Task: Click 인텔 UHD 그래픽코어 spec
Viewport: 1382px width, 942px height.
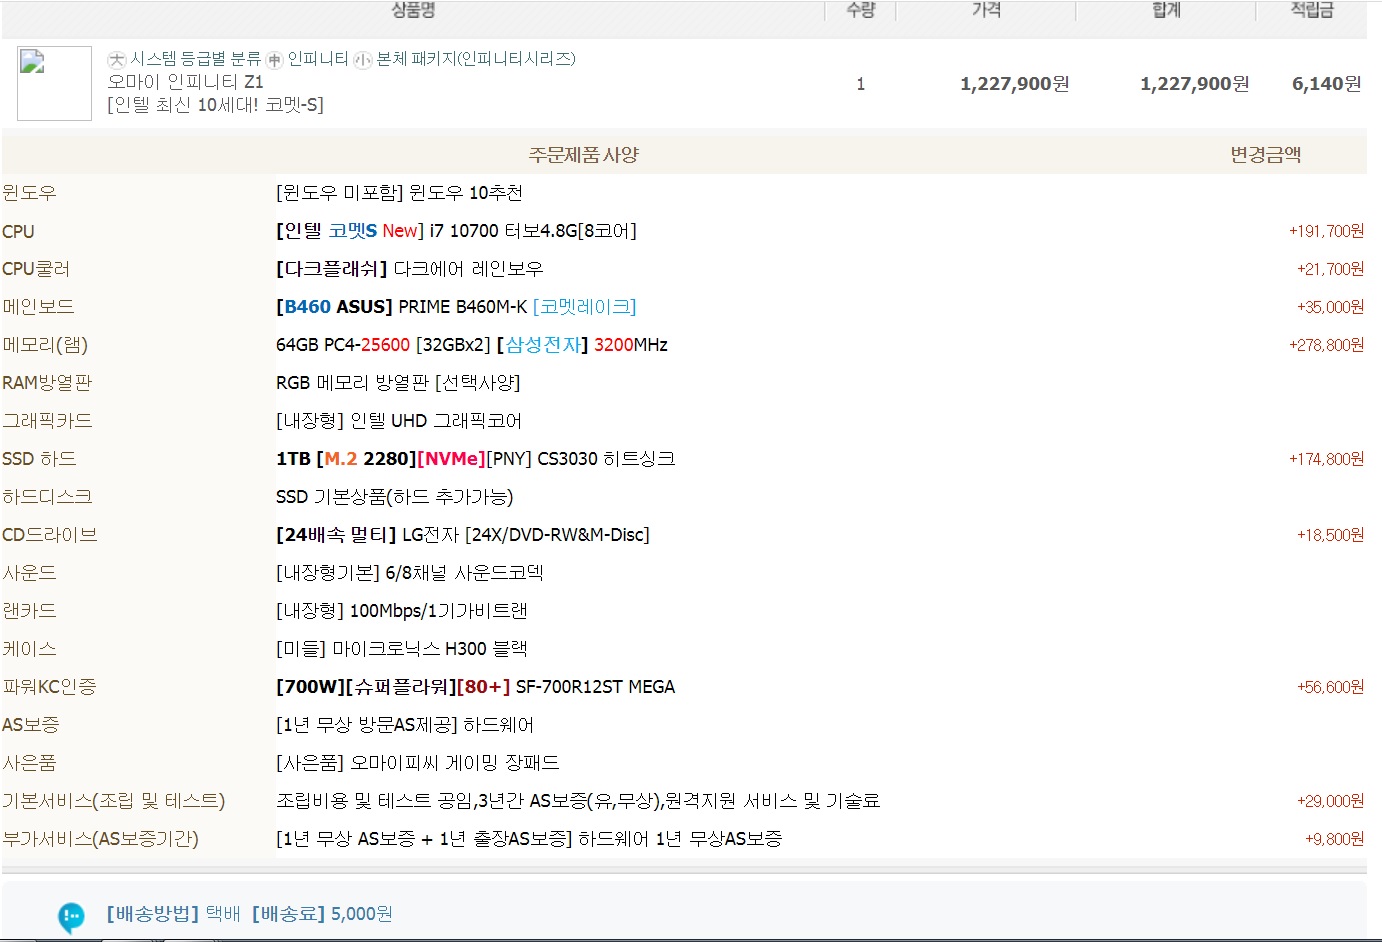Action: (x=399, y=421)
